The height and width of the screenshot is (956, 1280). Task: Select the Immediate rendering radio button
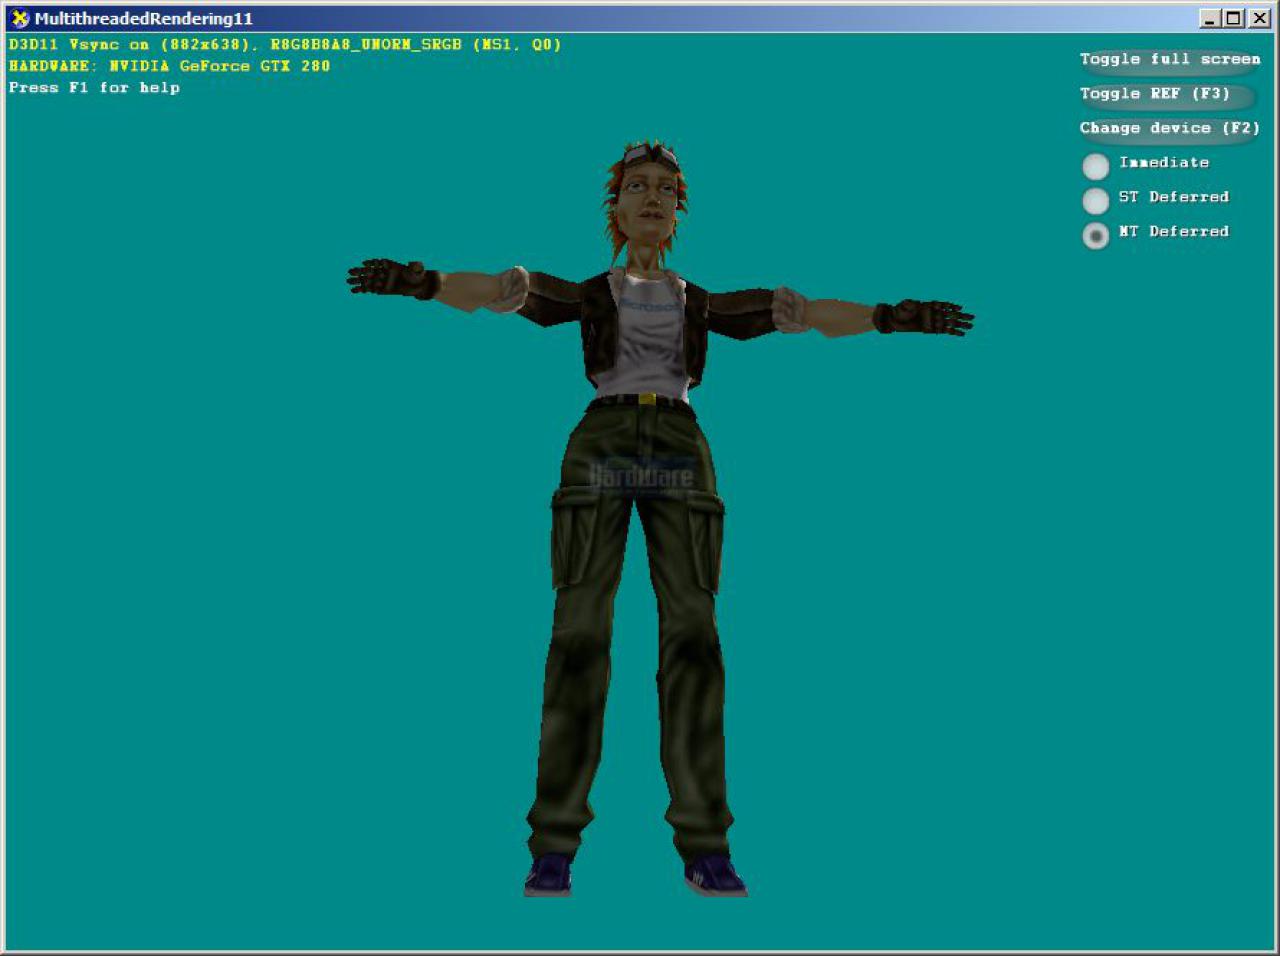[1096, 166]
